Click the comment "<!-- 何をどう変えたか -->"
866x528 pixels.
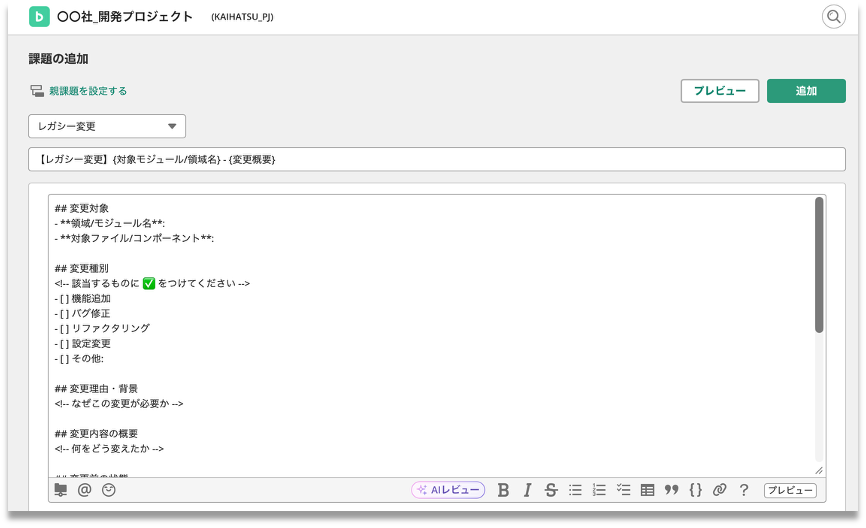pyautogui.click(x=109, y=449)
